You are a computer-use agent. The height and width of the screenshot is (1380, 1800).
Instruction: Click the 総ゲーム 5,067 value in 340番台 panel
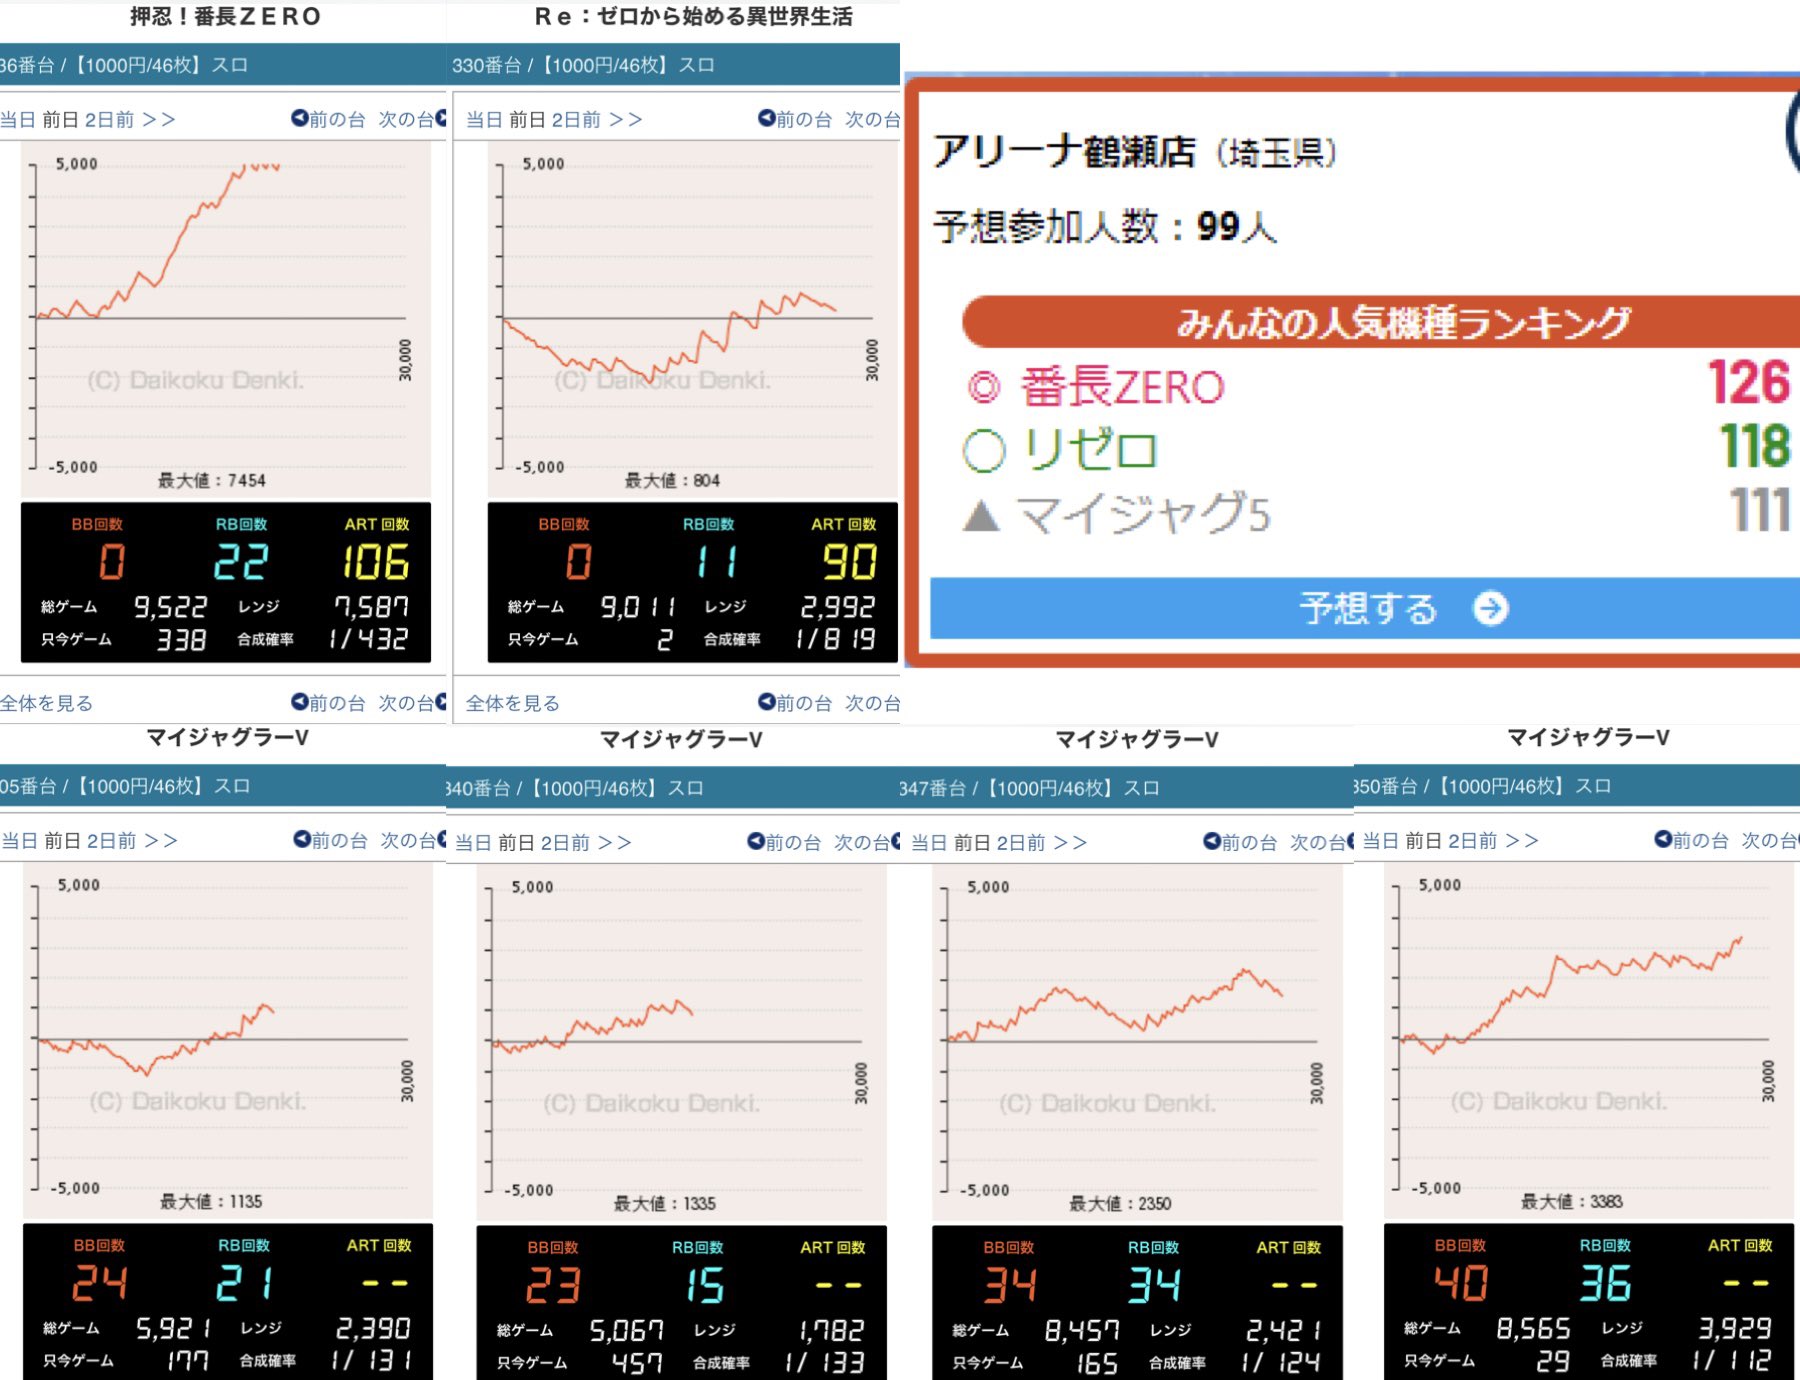tap(627, 1331)
